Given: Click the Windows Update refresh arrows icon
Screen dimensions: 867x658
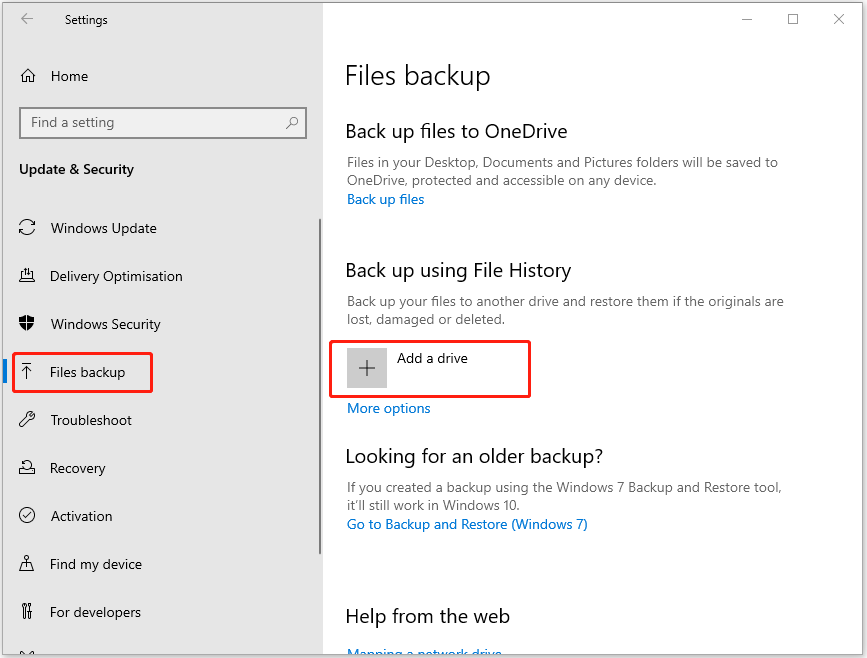Looking at the screenshot, I should coord(27,228).
